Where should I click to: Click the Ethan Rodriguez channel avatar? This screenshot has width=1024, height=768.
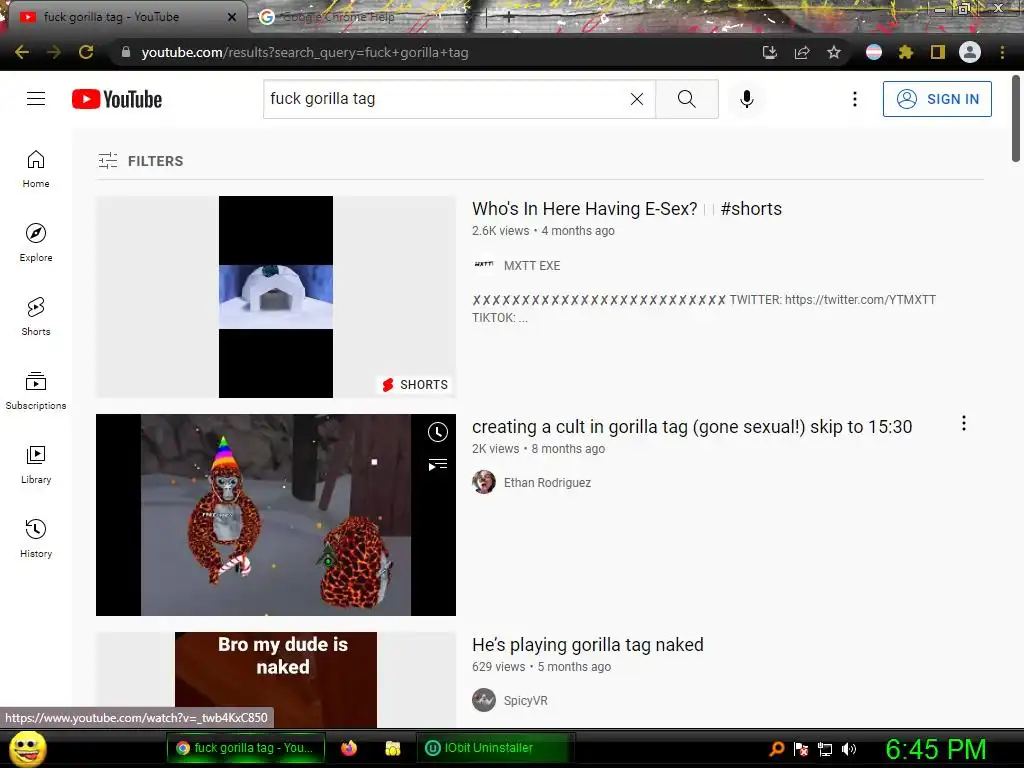point(484,482)
